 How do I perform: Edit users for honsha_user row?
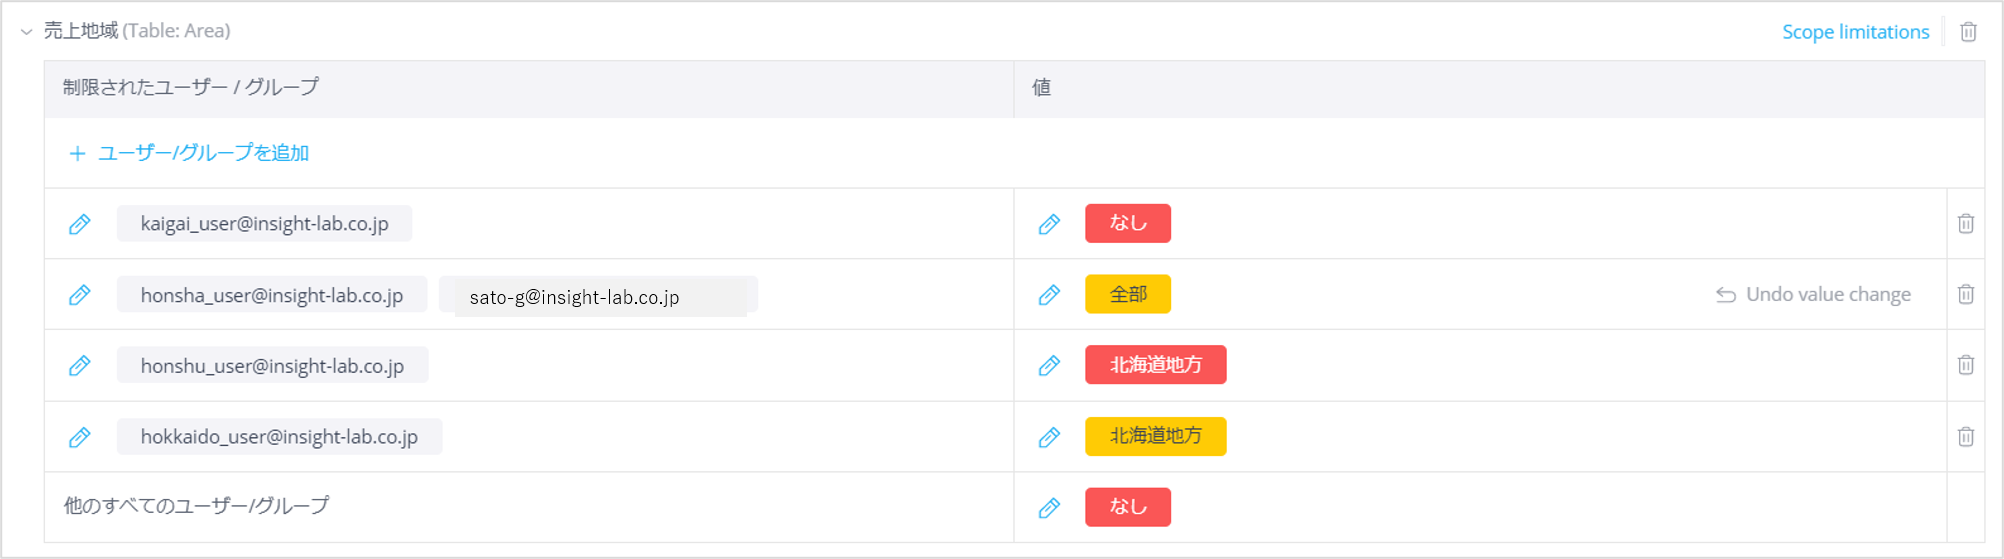(80, 295)
